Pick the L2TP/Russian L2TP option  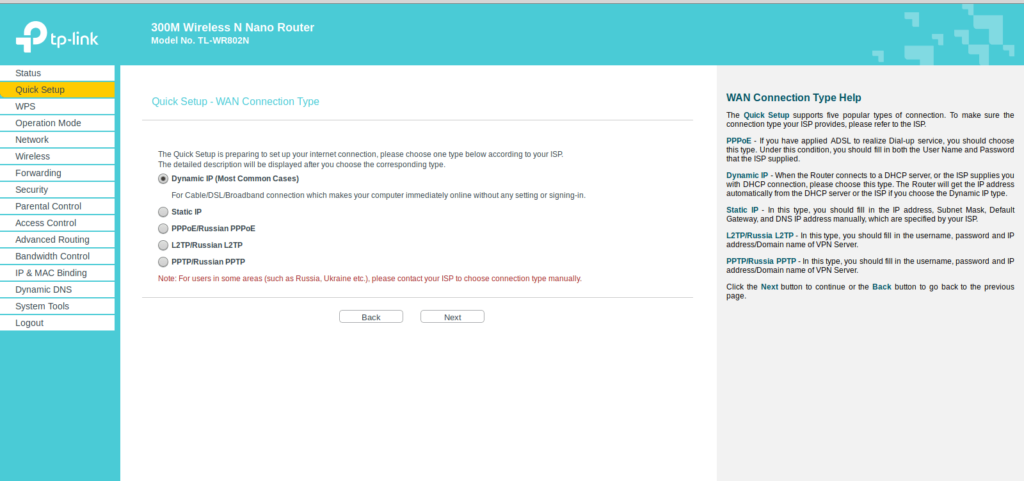coord(163,245)
